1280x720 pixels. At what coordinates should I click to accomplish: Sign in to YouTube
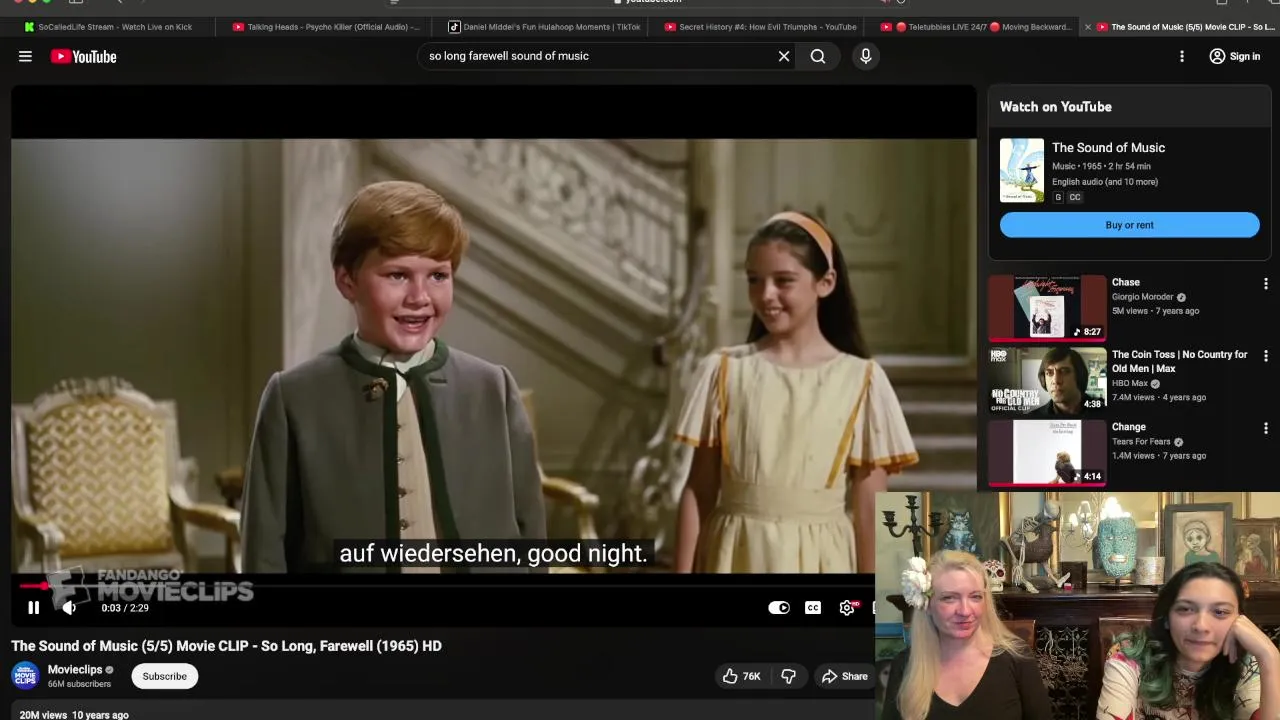pos(1235,57)
